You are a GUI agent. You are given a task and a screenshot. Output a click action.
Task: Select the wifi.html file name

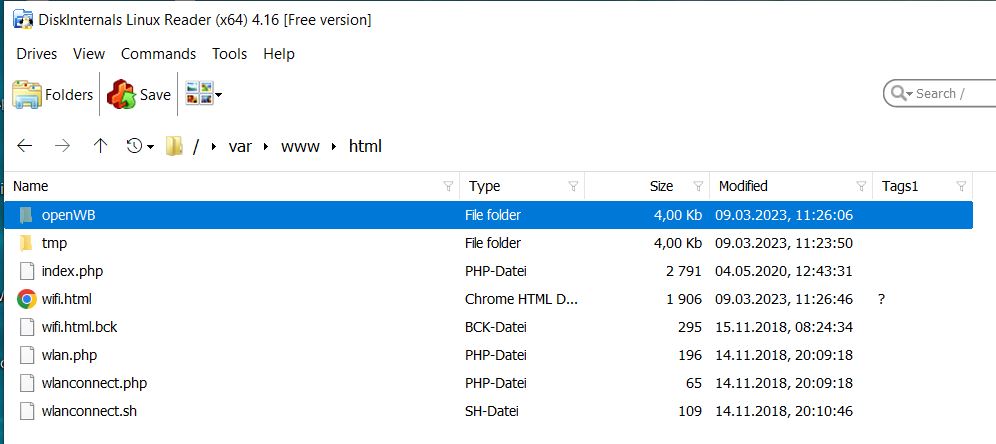(x=67, y=299)
